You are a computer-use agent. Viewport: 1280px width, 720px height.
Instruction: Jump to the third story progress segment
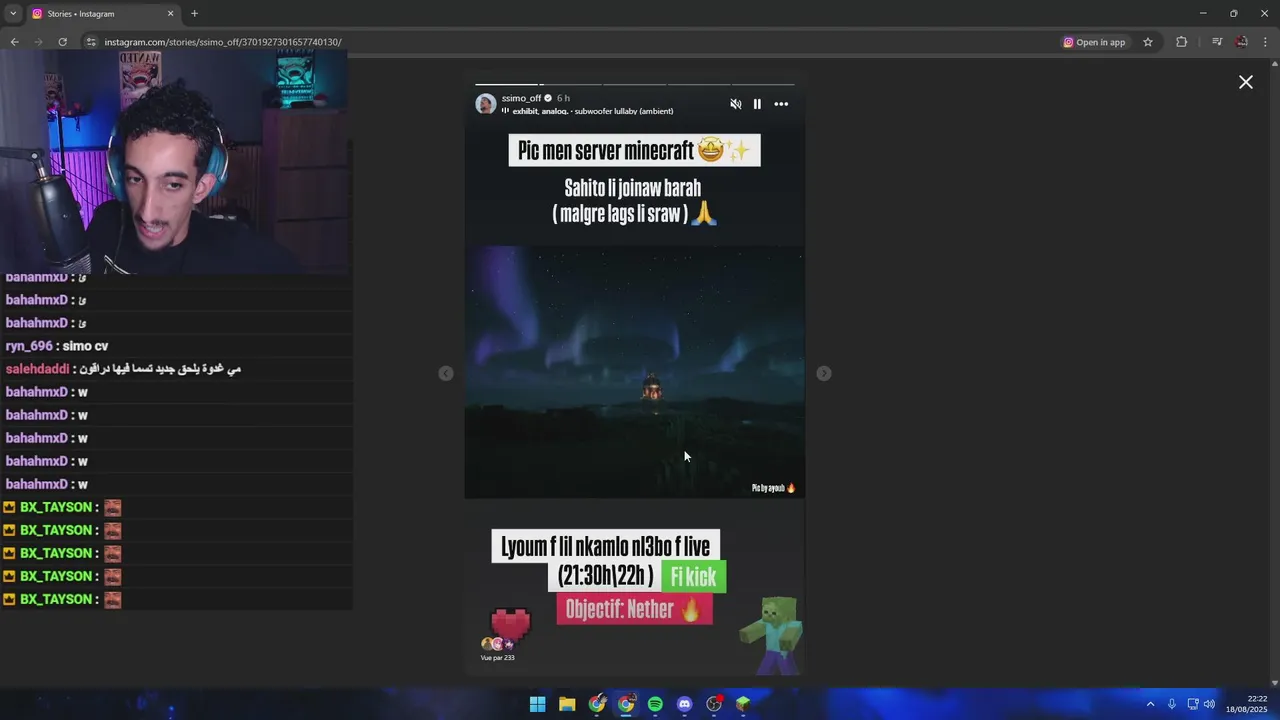click(x=635, y=84)
